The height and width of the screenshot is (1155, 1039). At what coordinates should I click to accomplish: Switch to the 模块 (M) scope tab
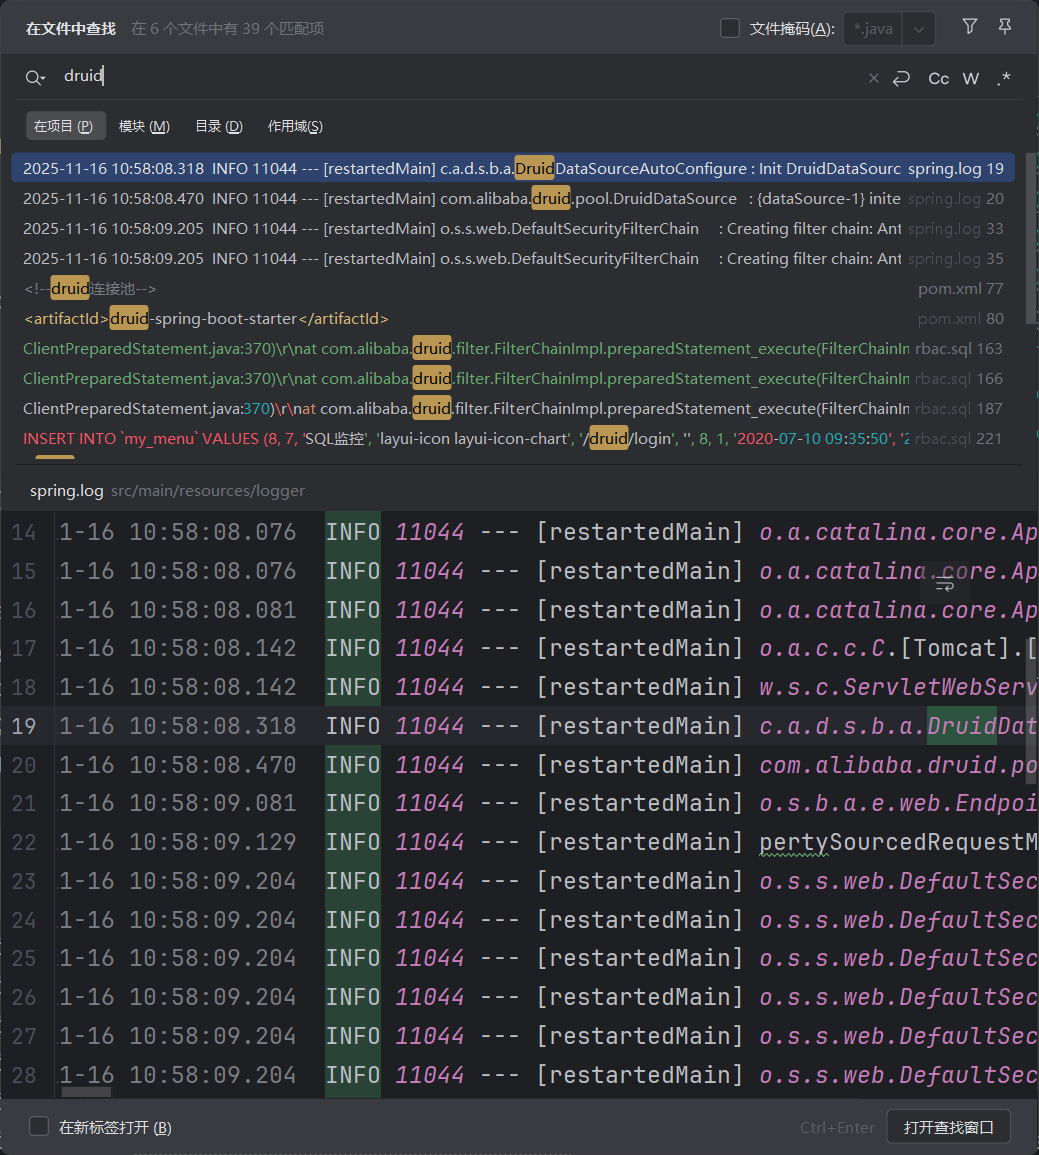(x=144, y=126)
